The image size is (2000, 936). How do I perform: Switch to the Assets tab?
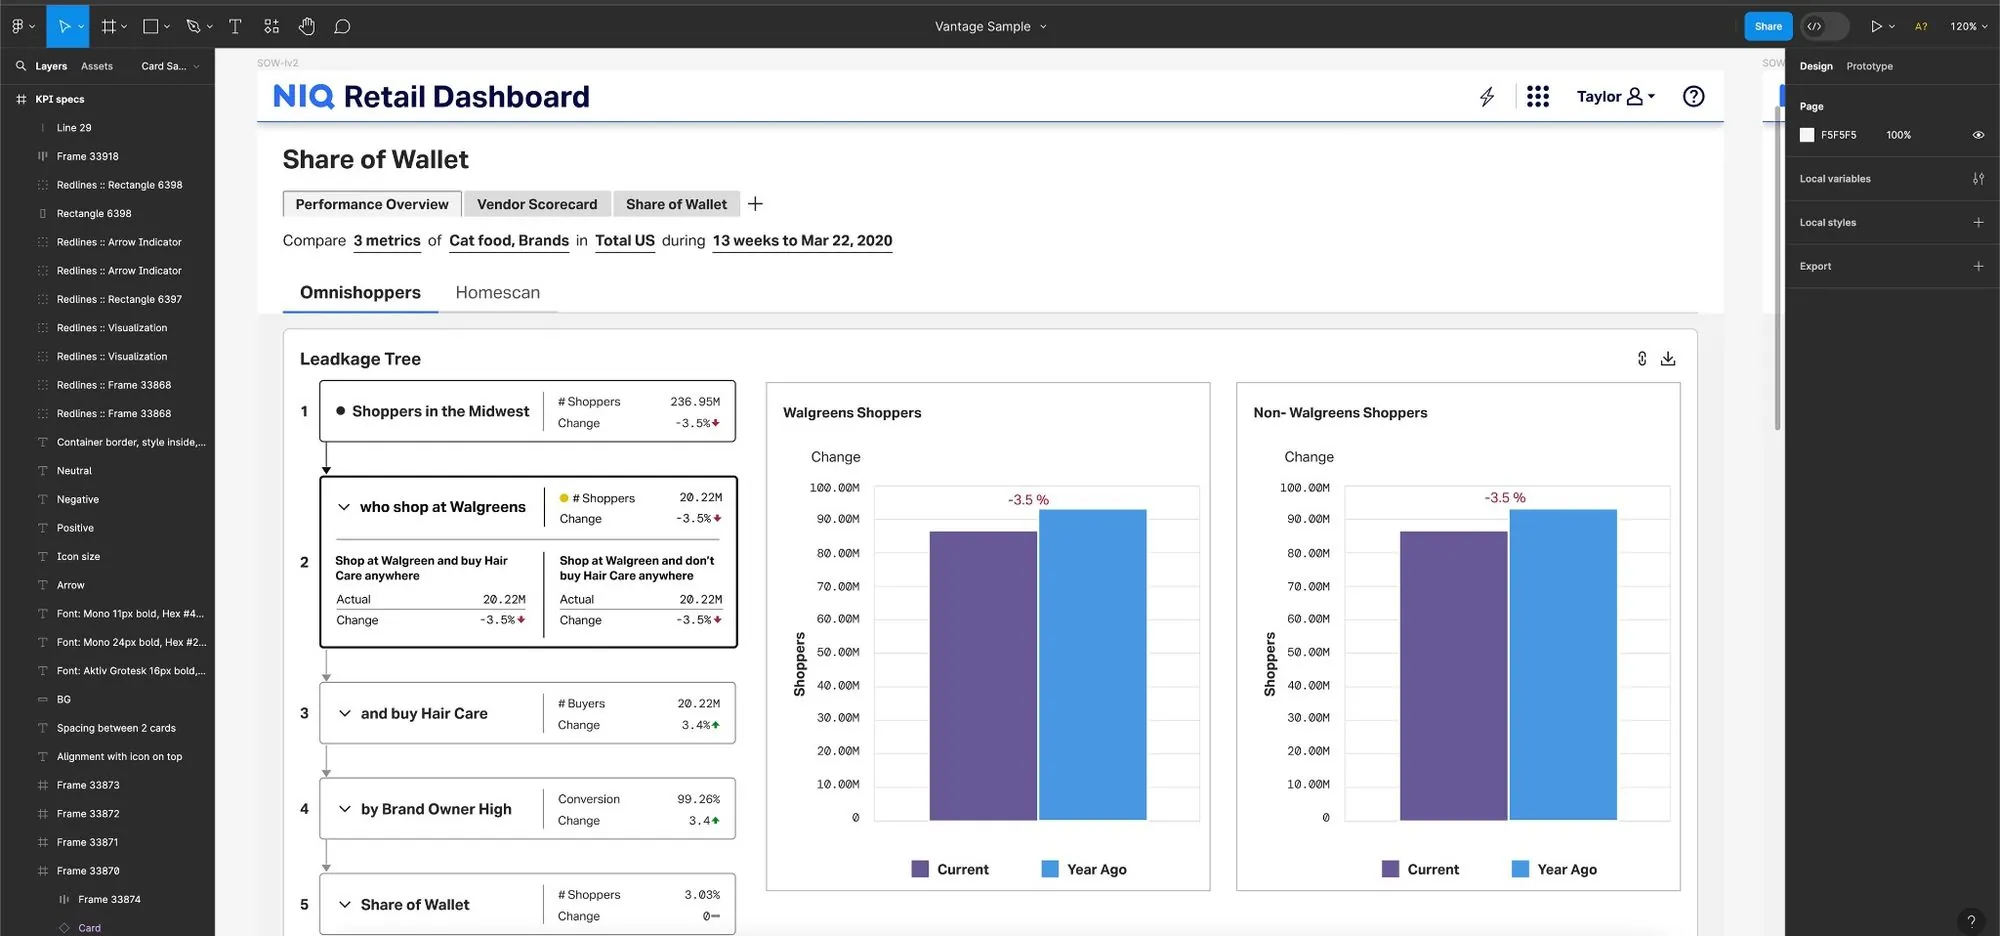pyautogui.click(x=97, y=66)
